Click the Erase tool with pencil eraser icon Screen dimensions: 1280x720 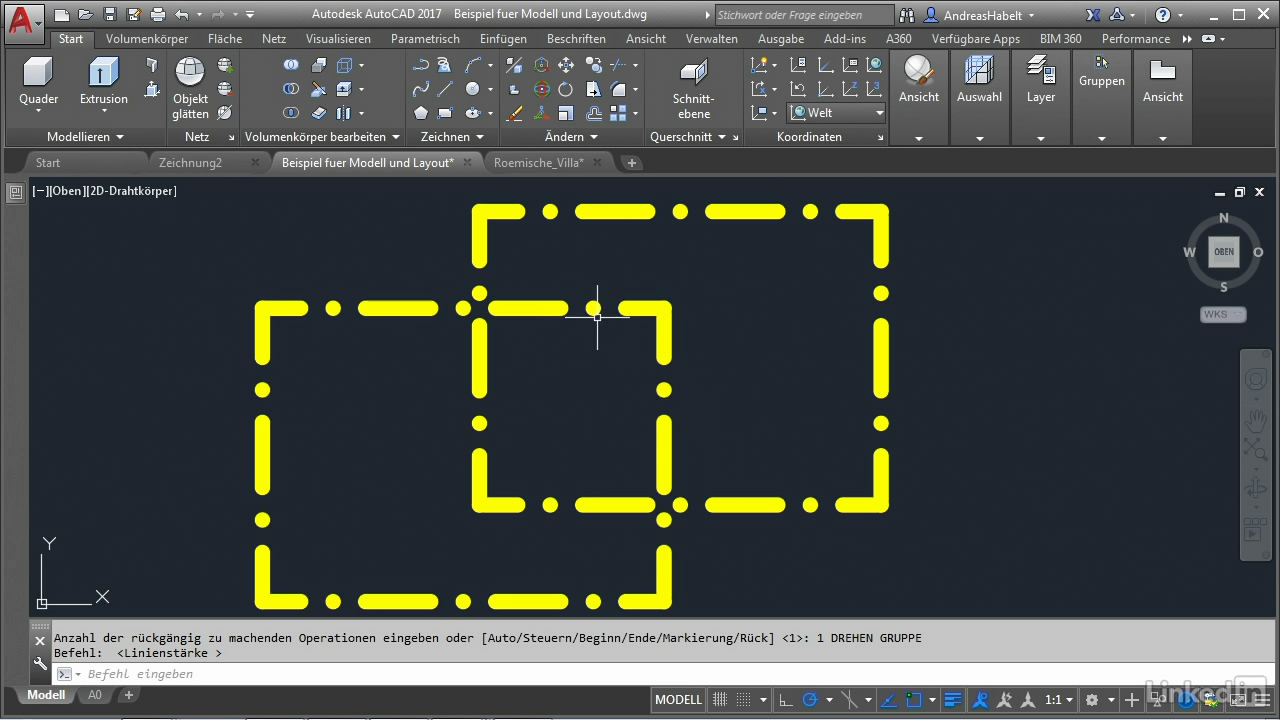click(x=514, y=113)
